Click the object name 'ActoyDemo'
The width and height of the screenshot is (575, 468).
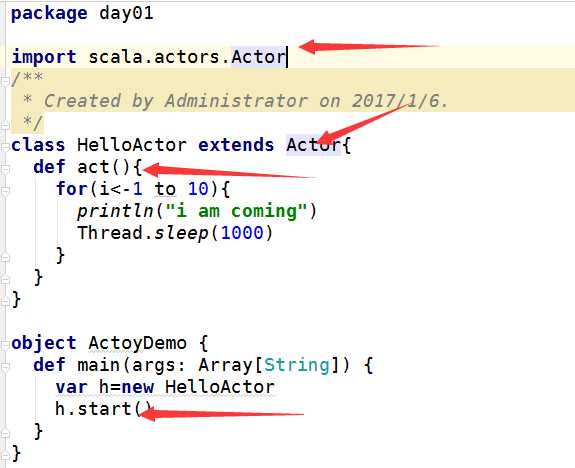pos(138,344)
